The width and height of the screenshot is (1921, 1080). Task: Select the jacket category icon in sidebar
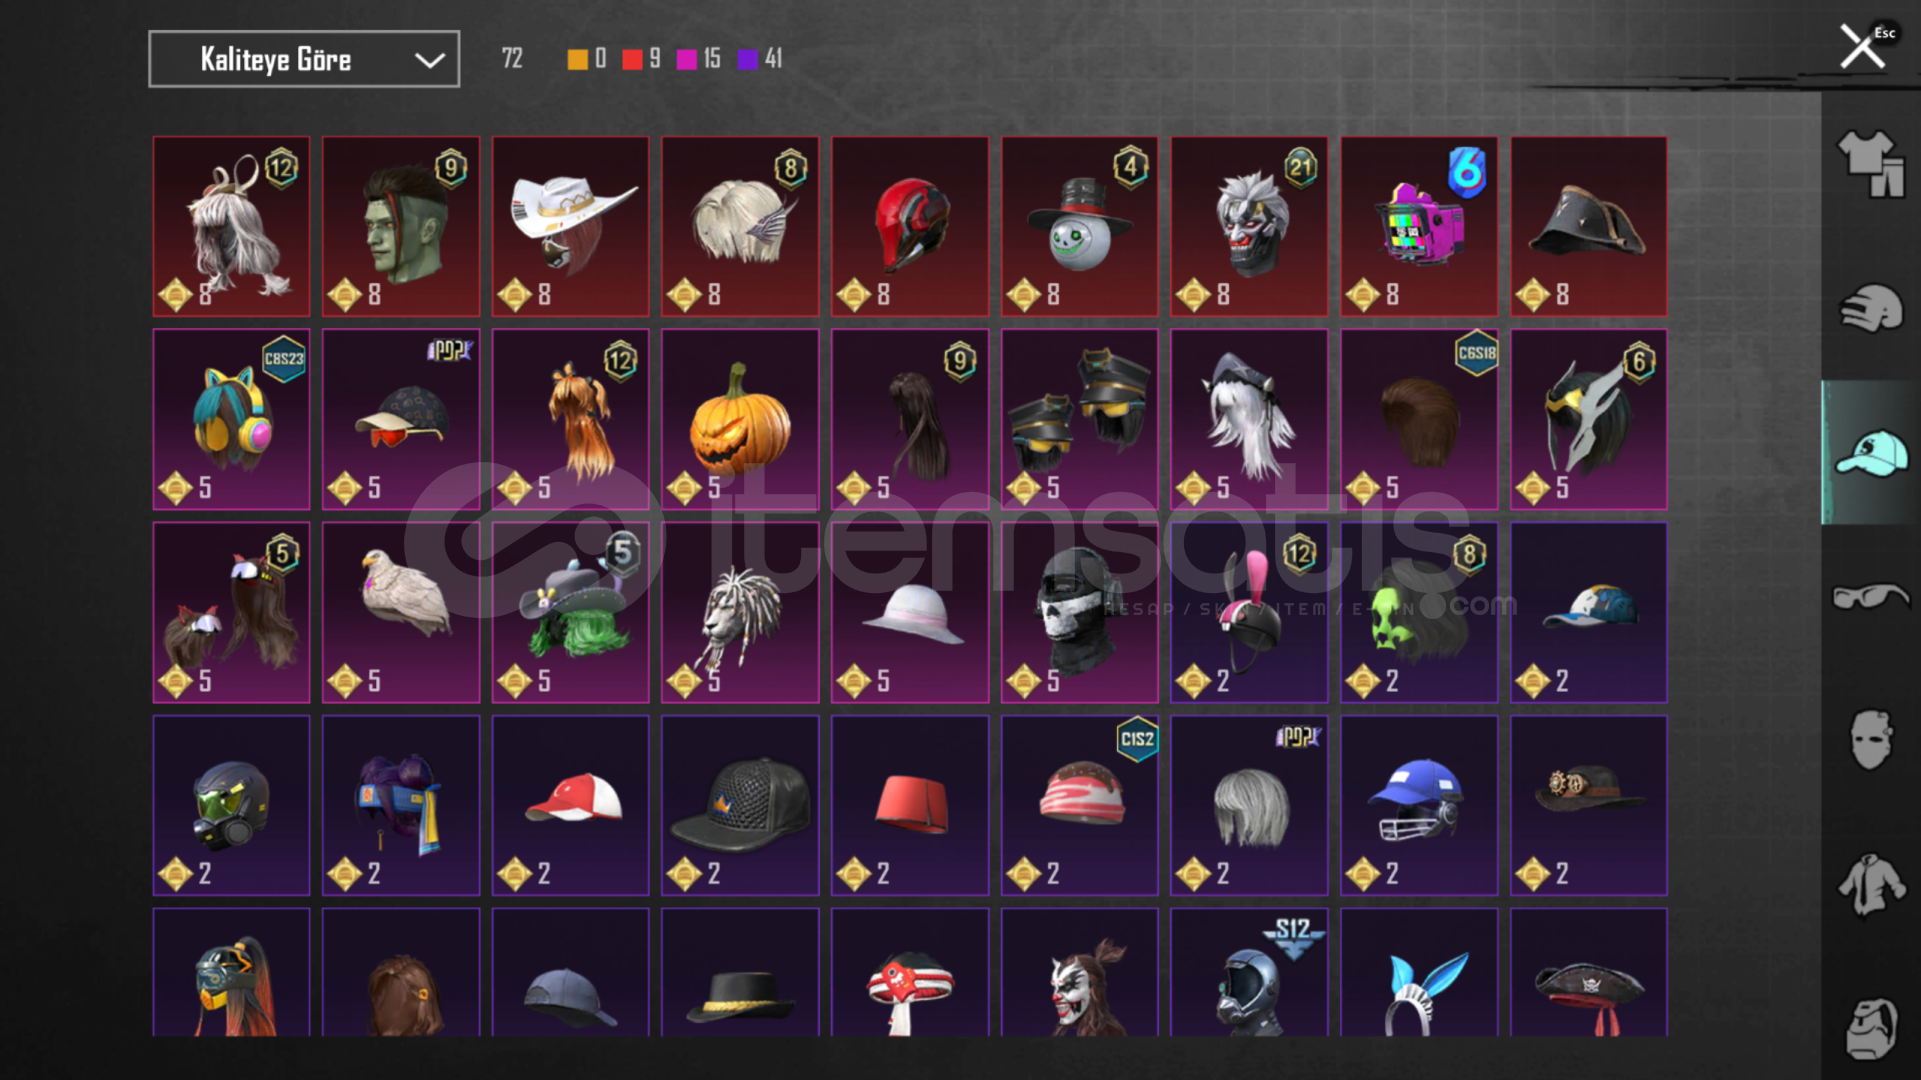1870,884
